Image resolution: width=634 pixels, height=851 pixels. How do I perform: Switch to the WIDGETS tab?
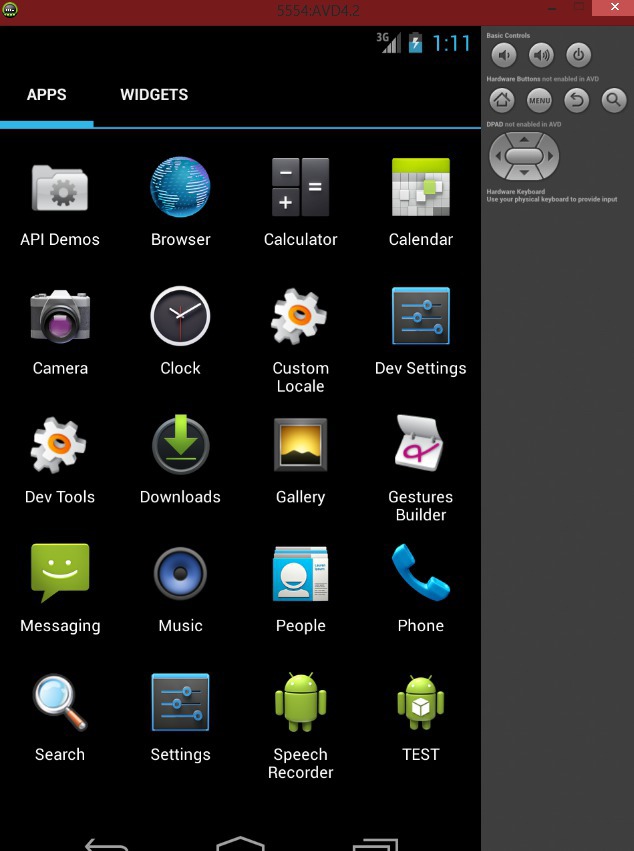click(154, 94)
